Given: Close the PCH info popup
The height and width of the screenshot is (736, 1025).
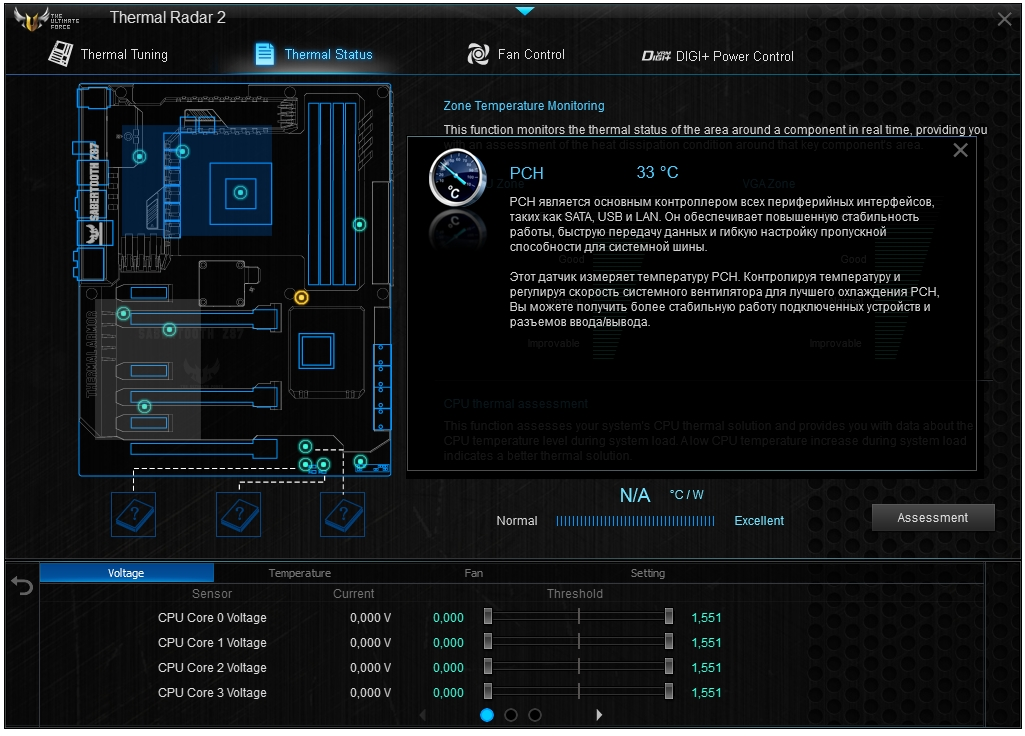Looking at the screenshot, I should tap(960, 150).
